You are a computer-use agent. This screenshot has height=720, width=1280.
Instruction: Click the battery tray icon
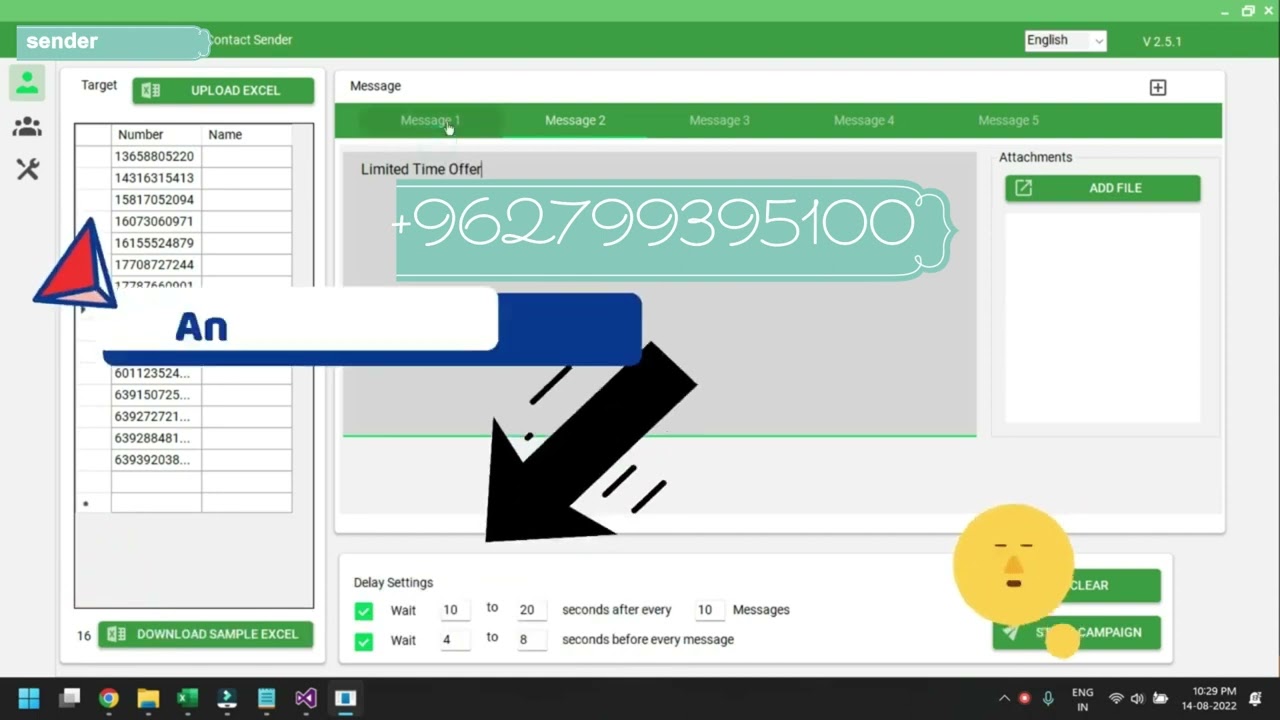(x=1160, y=699)
